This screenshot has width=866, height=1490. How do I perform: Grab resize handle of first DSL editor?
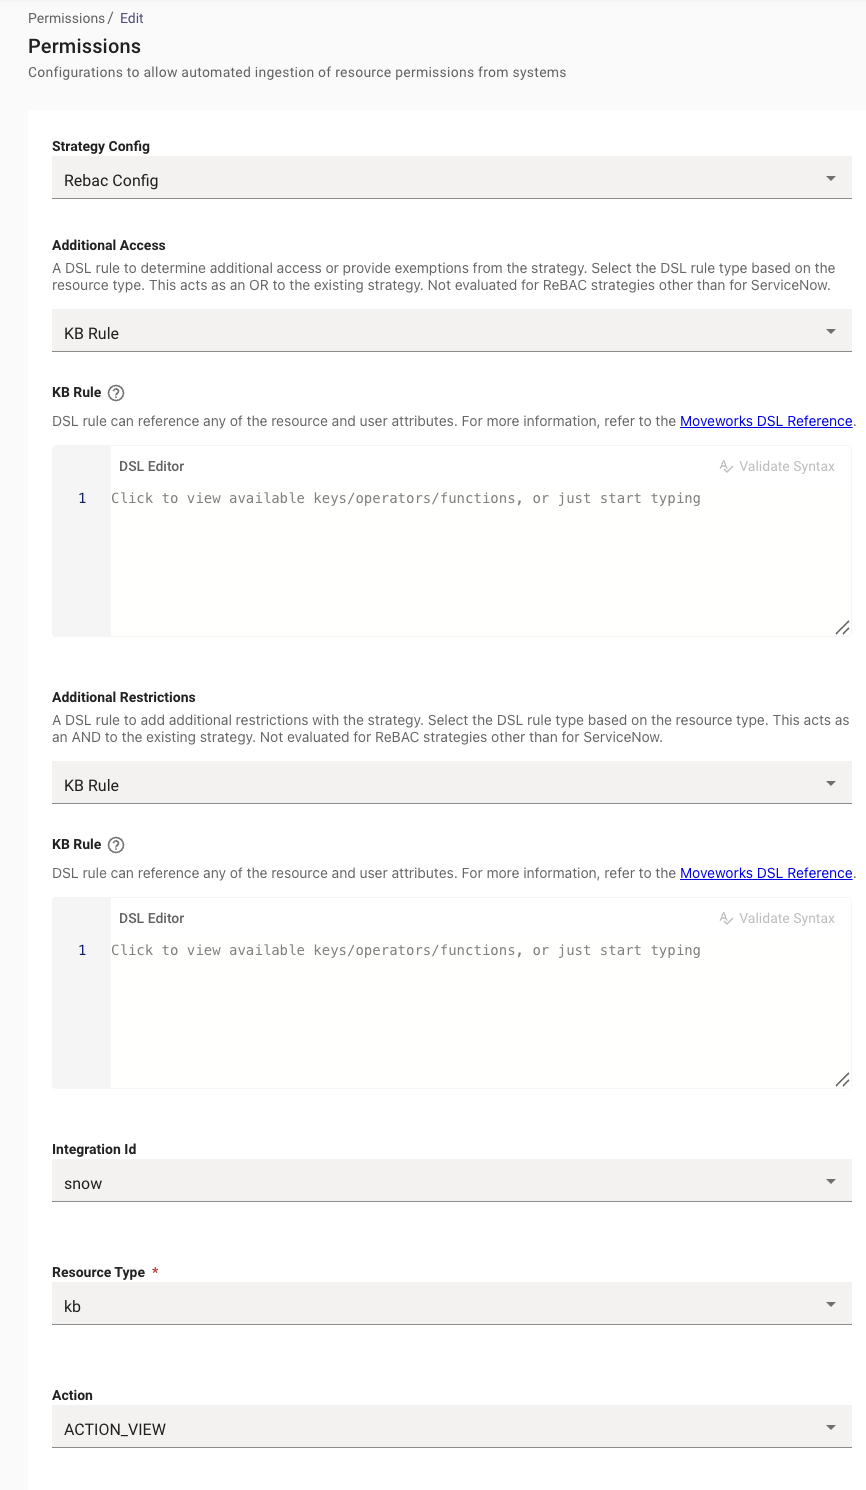point(842,627)
